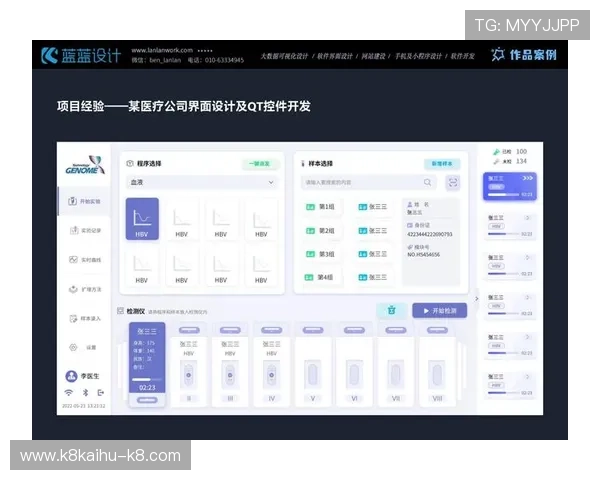Click the barcode scan icon next to the search box
The height and width of the screenshot is (480, 600).
453,182
